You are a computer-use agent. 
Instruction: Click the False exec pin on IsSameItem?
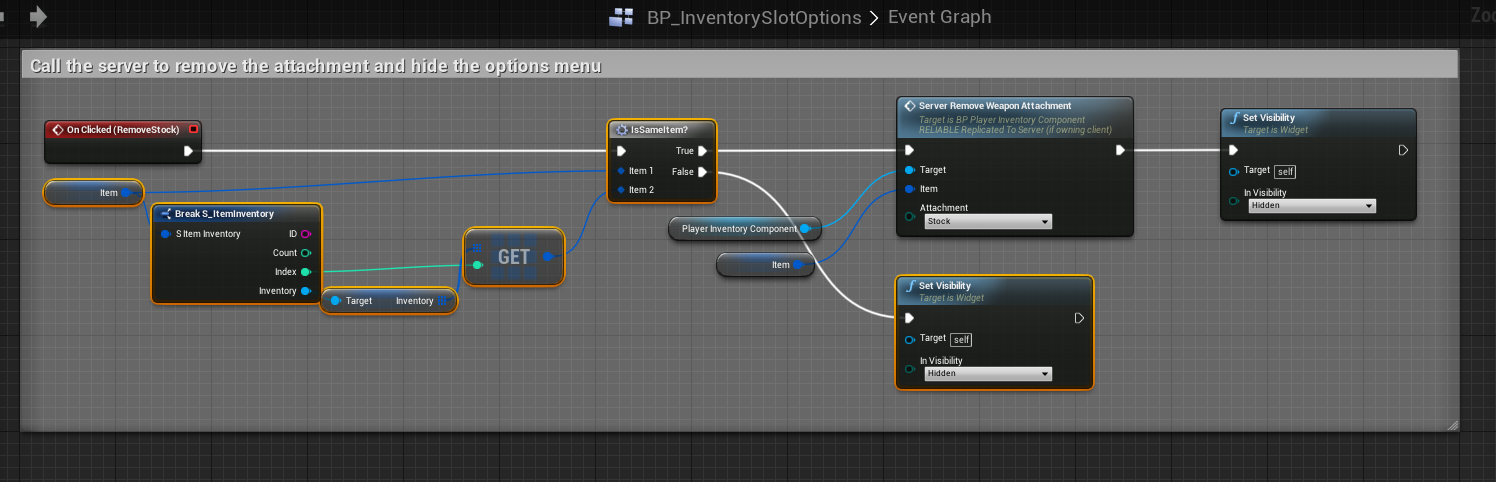coord(702,172)
